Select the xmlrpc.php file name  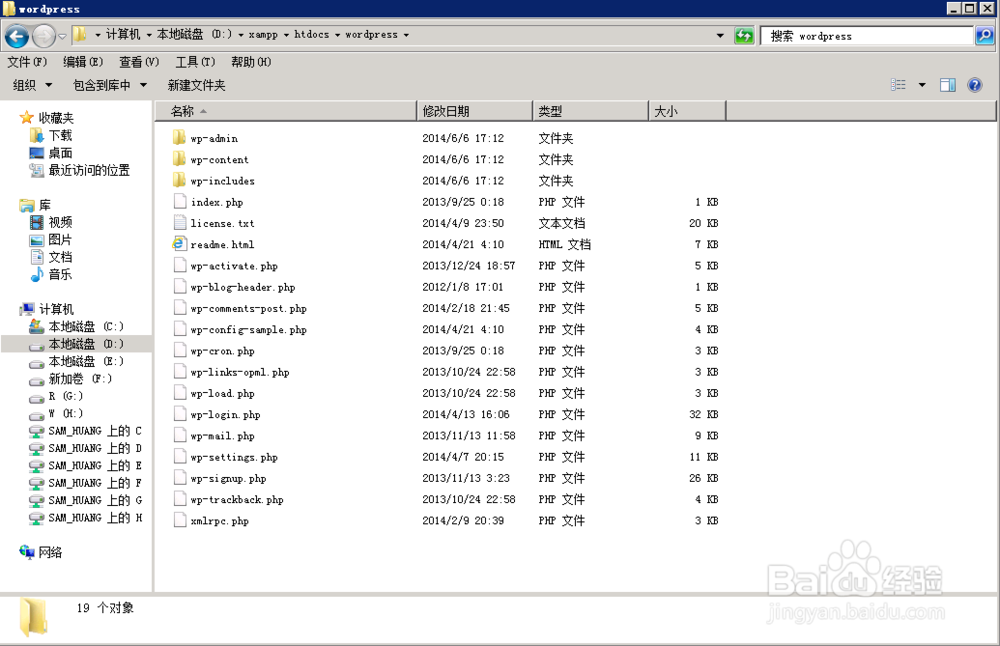(x=219, y=521)
